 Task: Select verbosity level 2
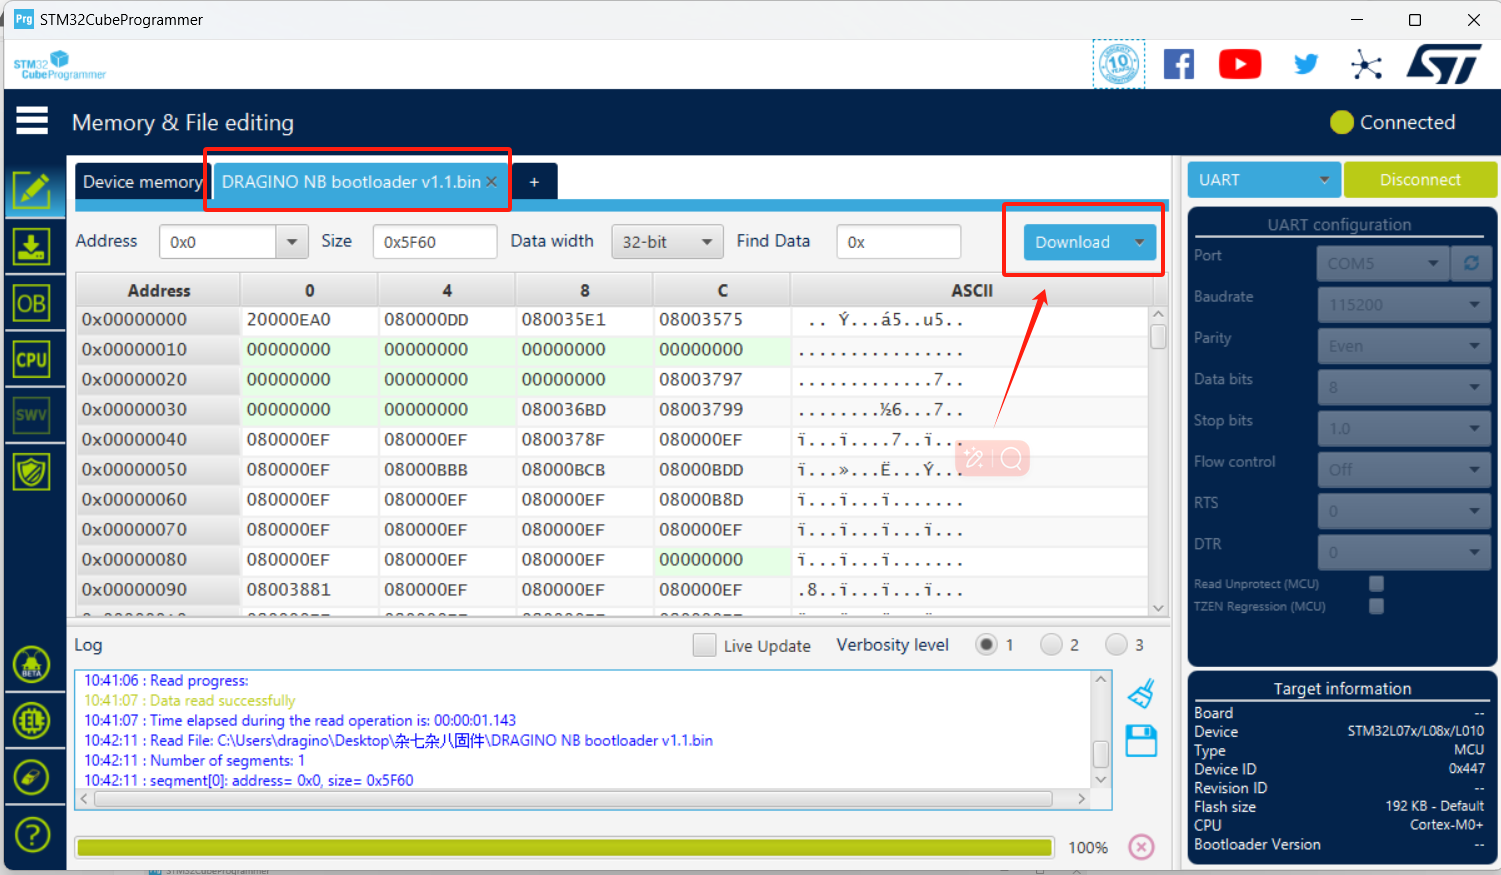click(1051, 645)
